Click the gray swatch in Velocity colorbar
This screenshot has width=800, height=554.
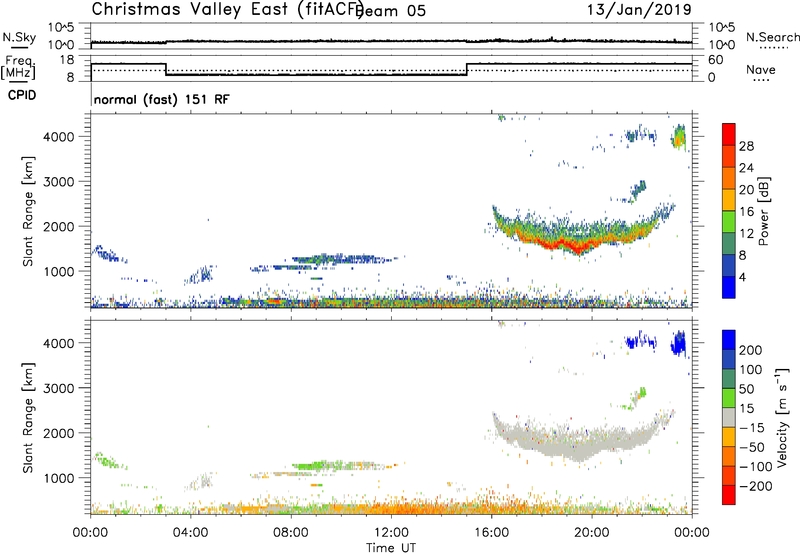click(729, 418)
